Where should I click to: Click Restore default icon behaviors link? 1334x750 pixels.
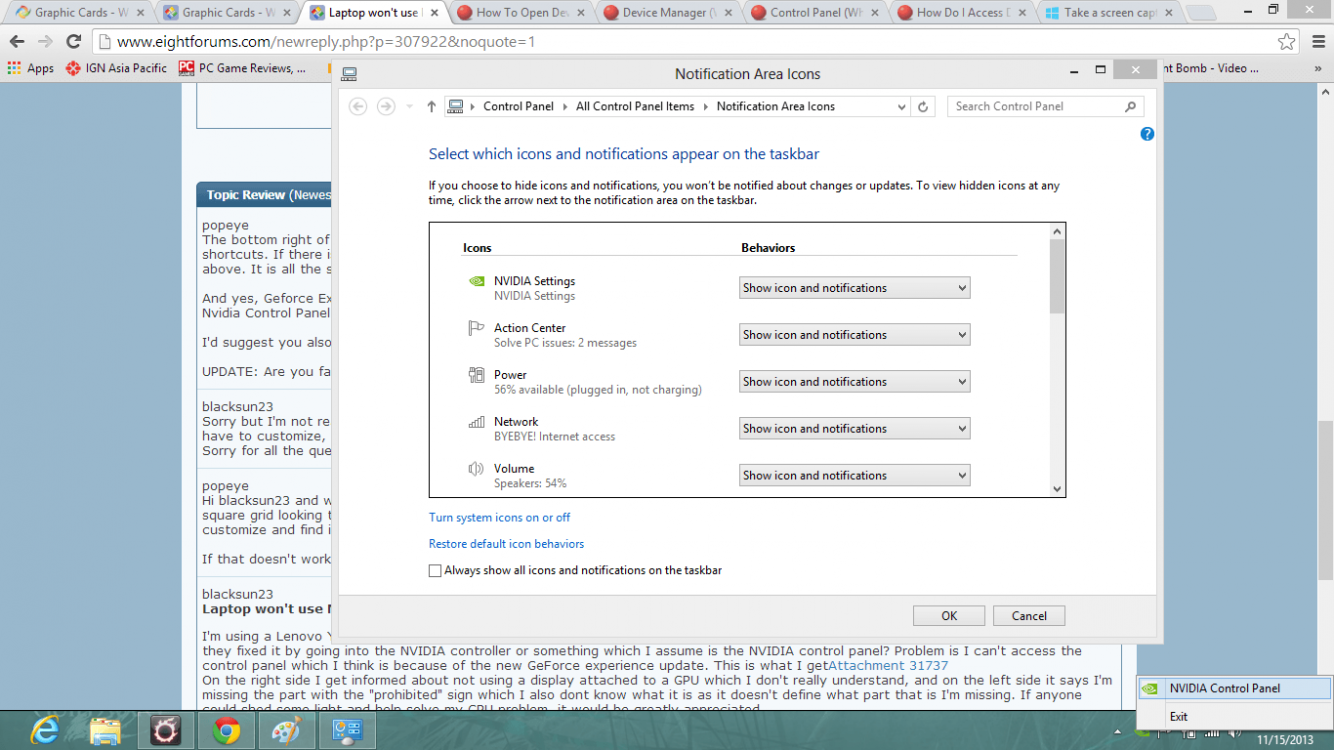[506, 544]
